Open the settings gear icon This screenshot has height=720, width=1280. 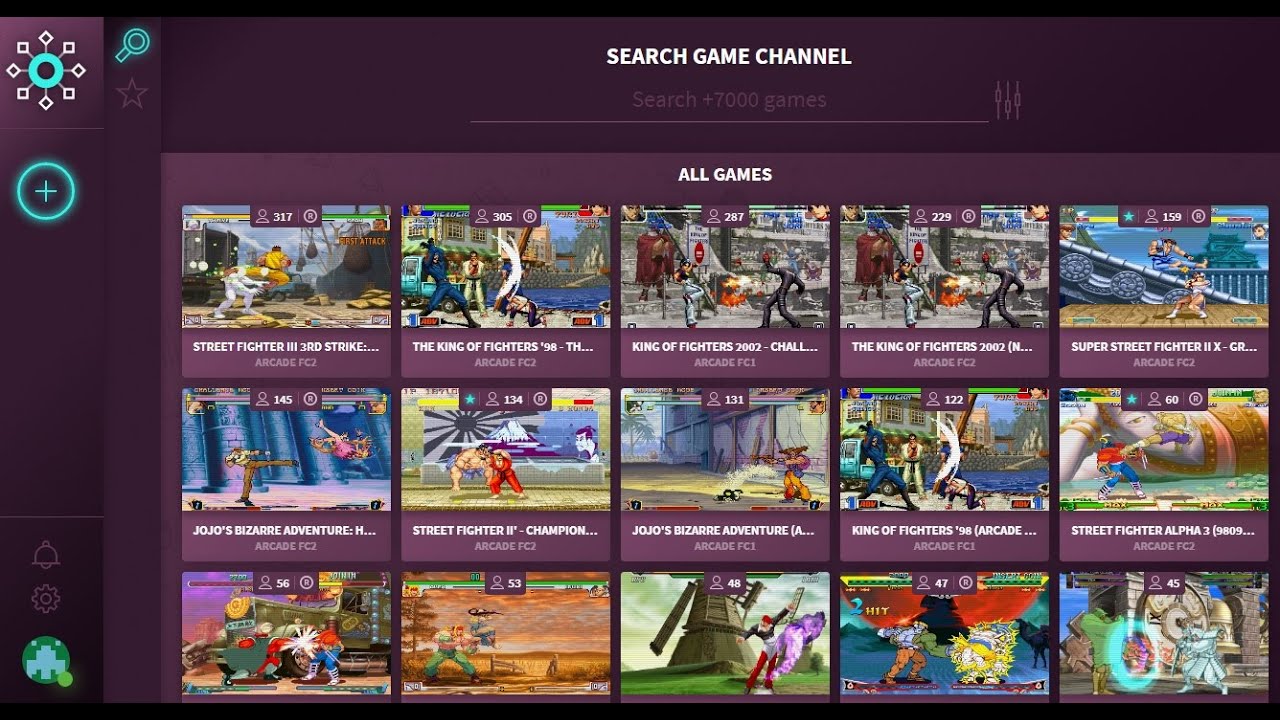click(46, 599)
